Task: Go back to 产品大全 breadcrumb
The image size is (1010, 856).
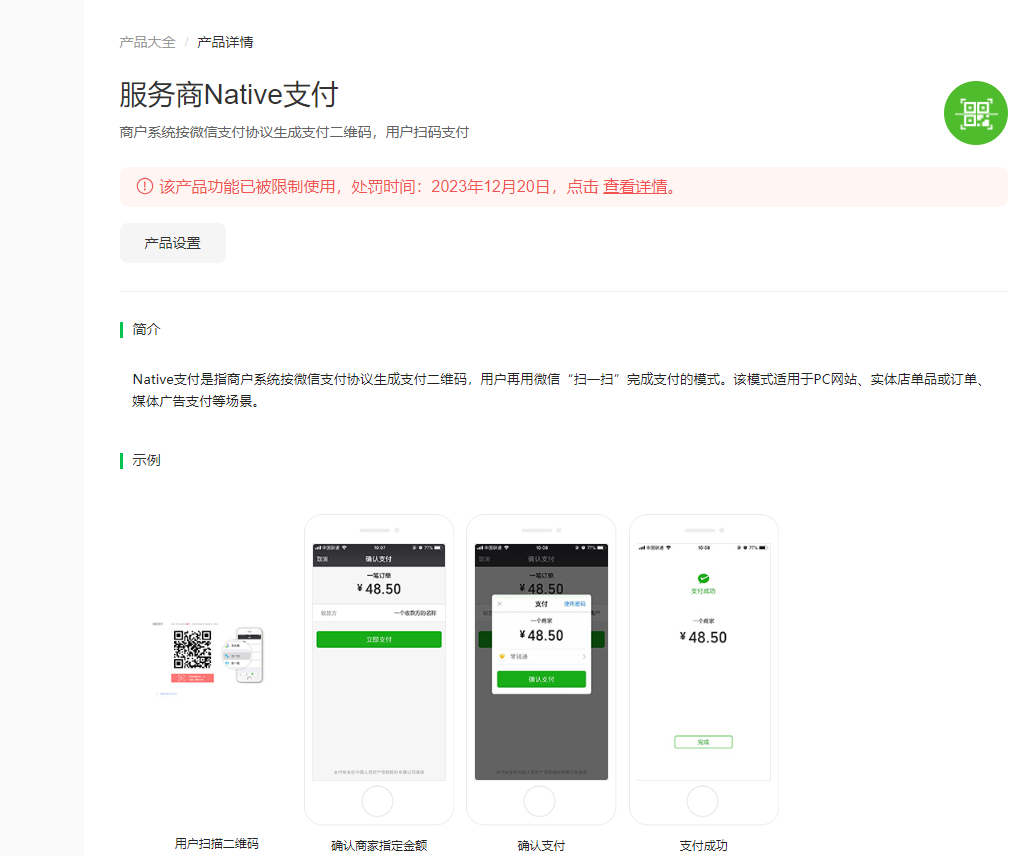Action: (x=148, y=43)
